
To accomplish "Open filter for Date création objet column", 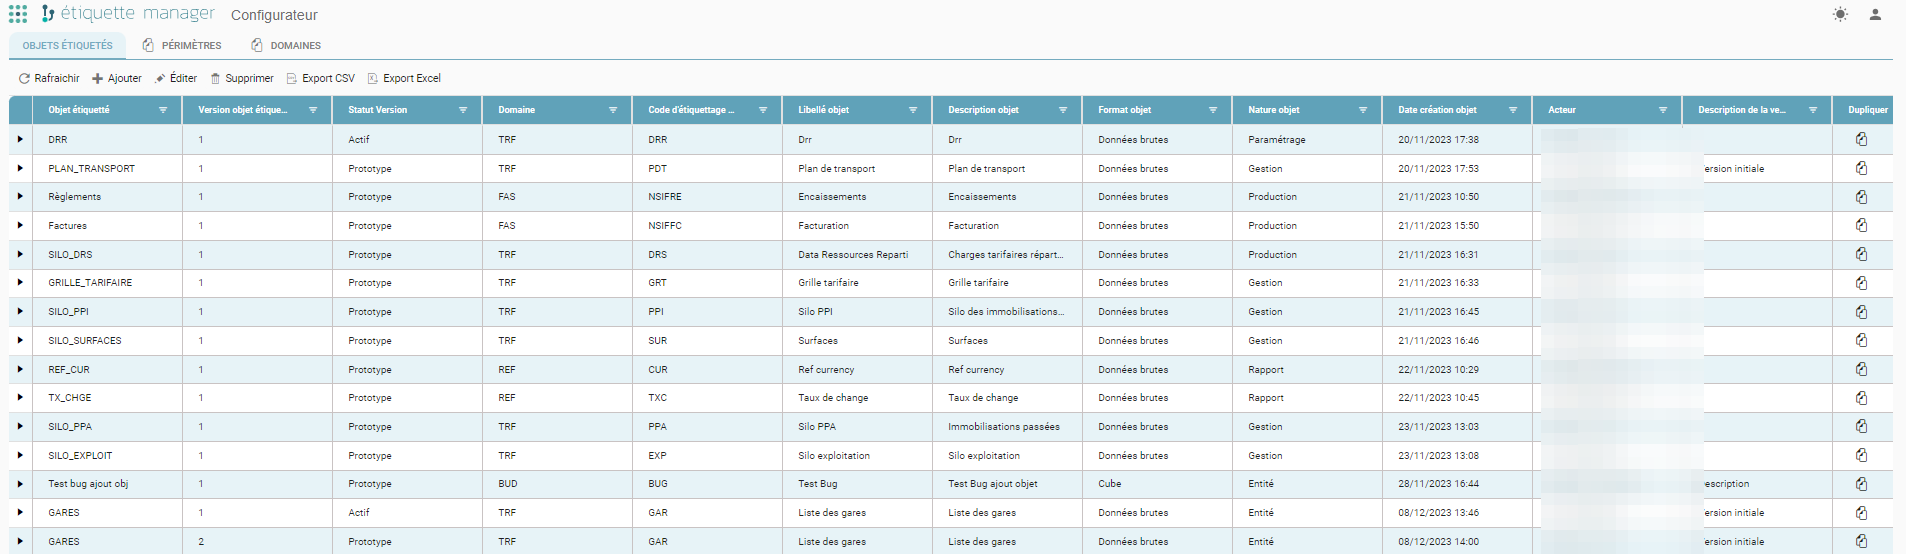I will pos(1513,110).
